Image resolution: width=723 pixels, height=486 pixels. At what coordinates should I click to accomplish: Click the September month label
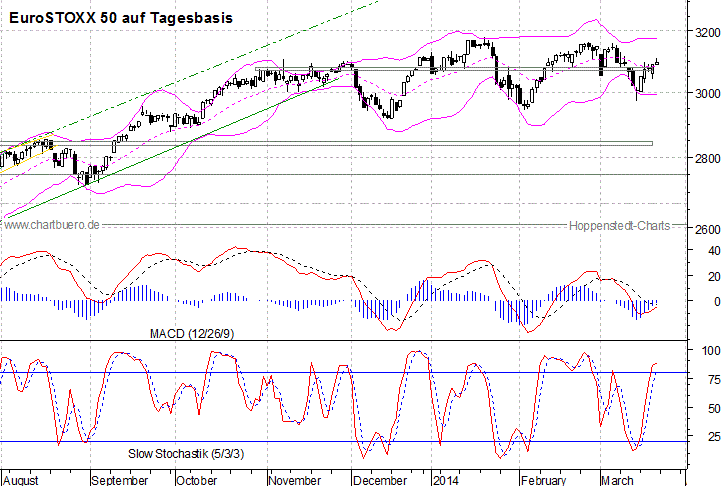pyautogui.click(x=120, y=480)
